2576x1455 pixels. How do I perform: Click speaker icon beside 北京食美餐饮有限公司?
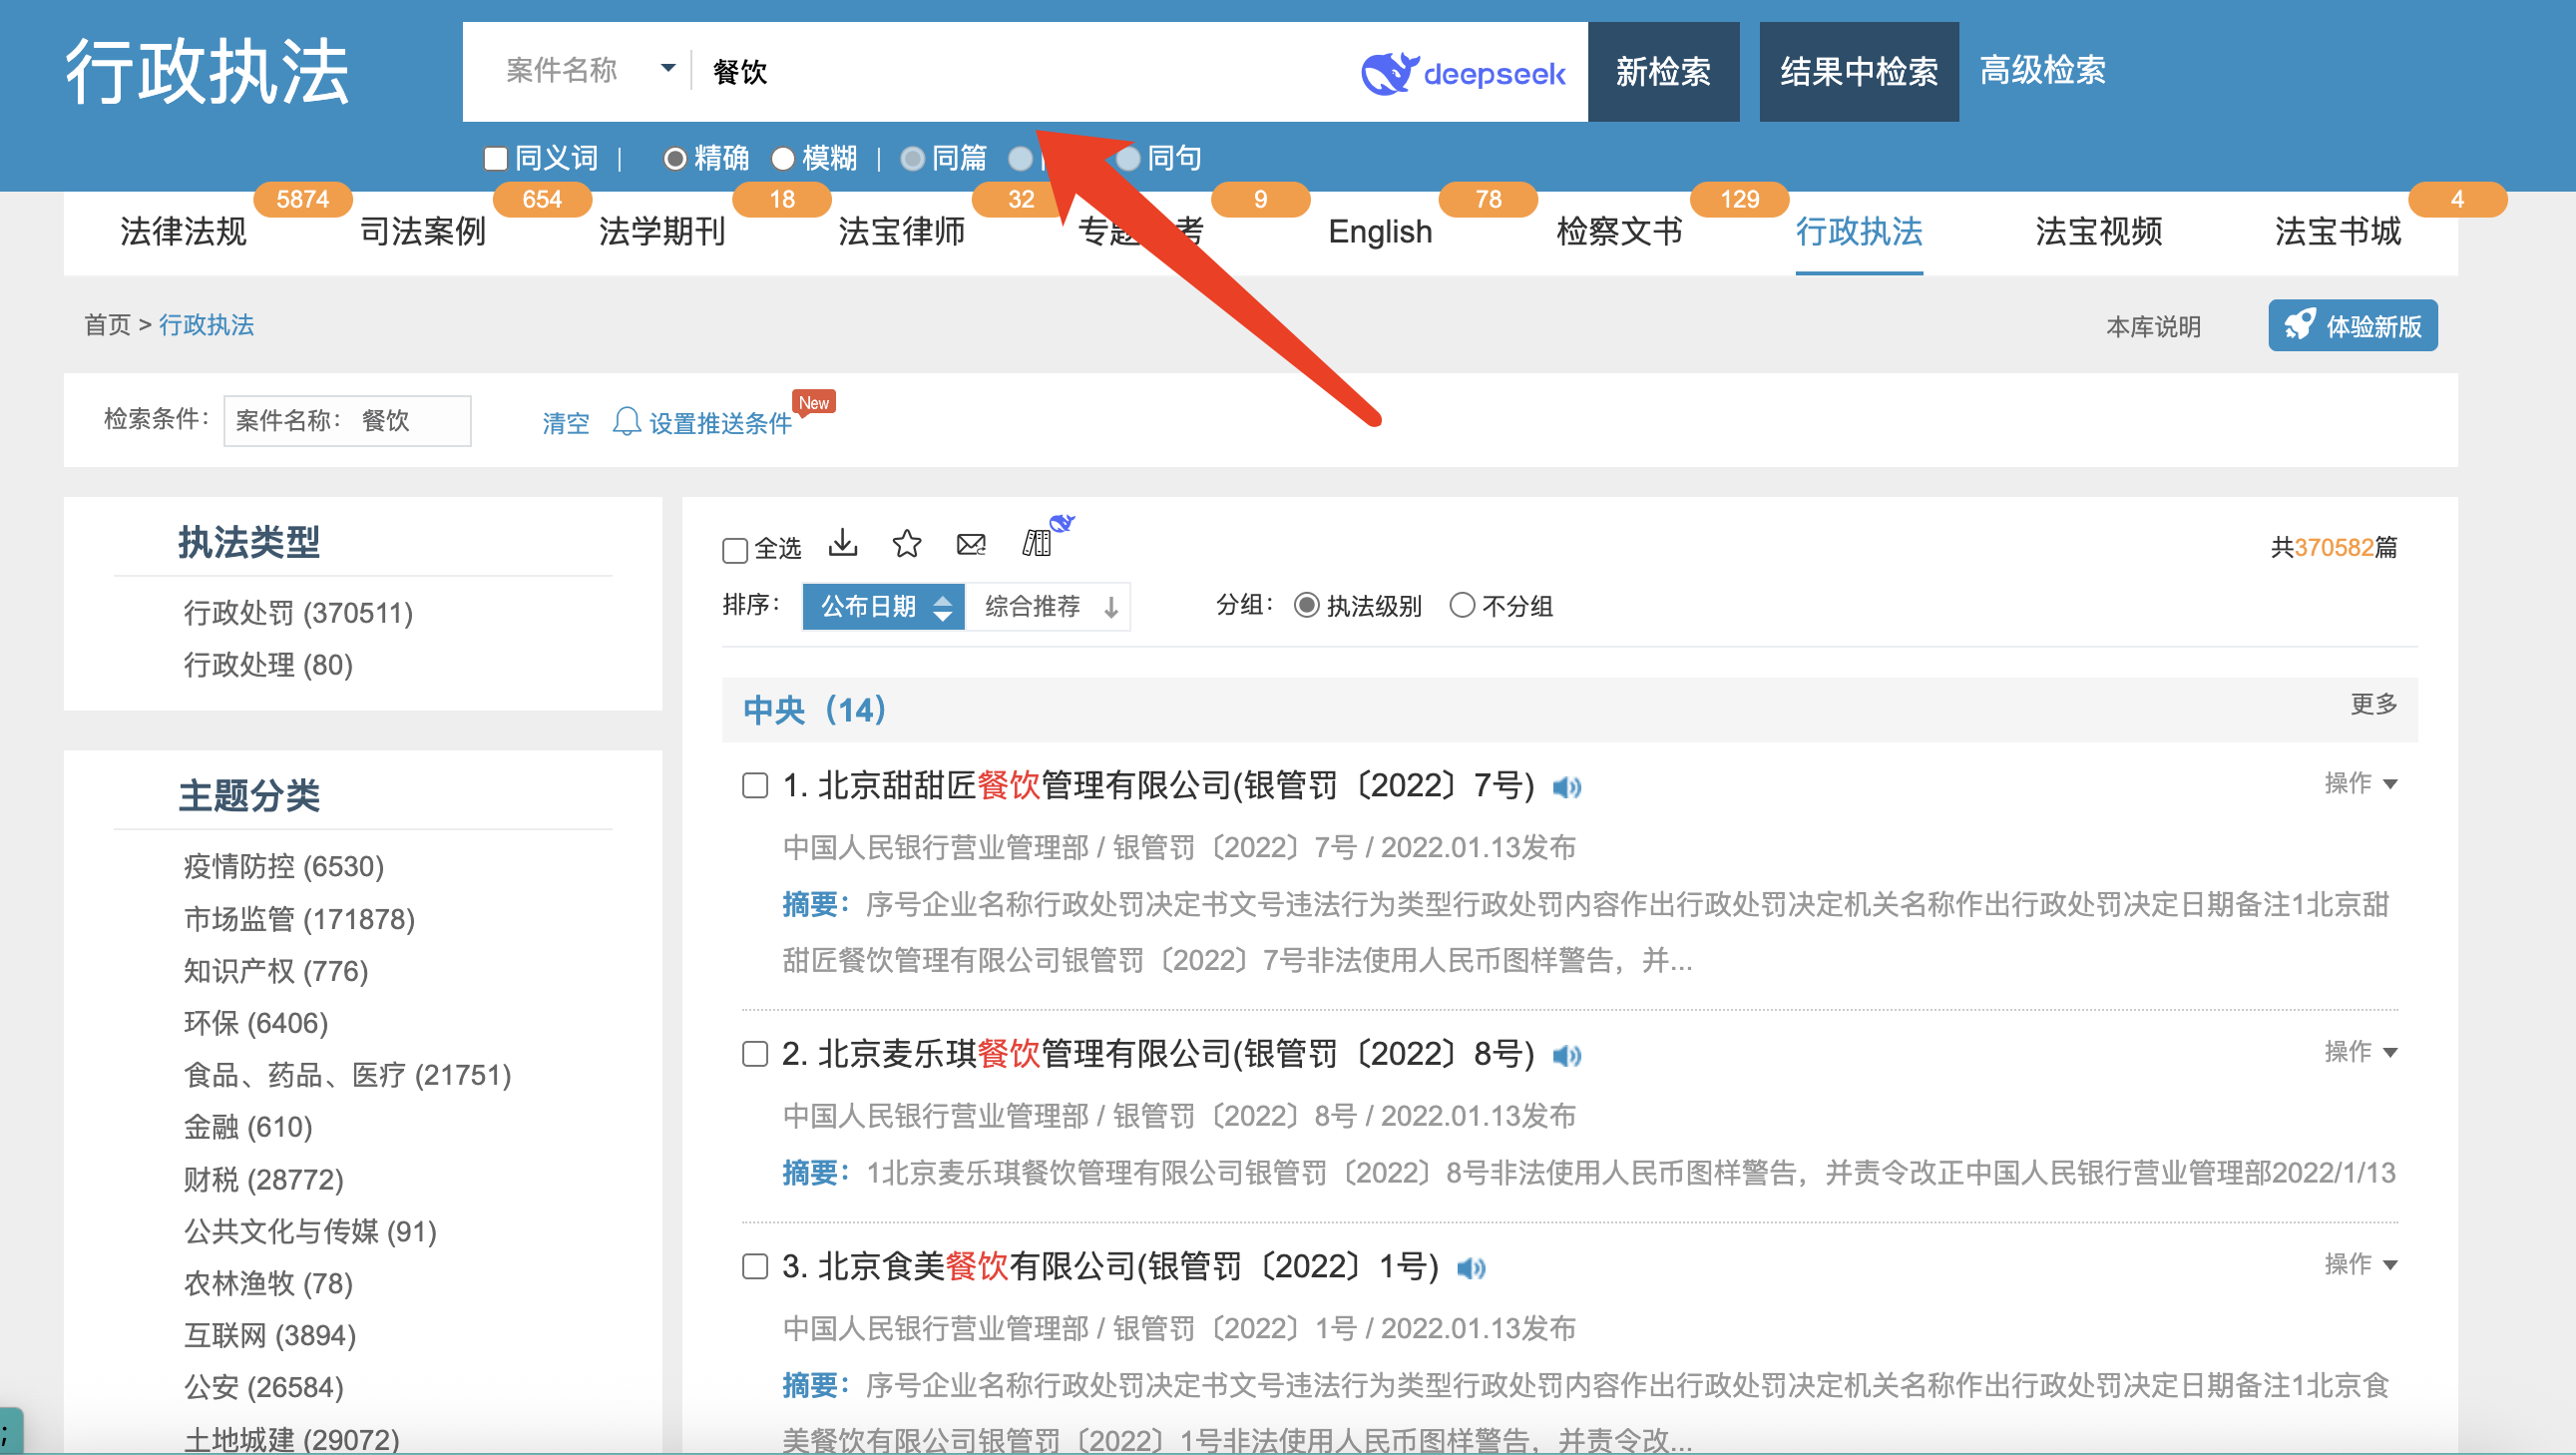point(1470,1268)
